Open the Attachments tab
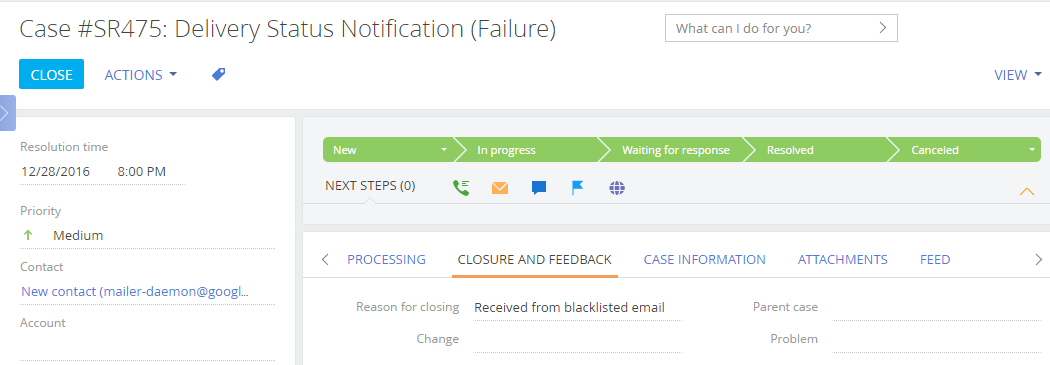 pos(842,260)
